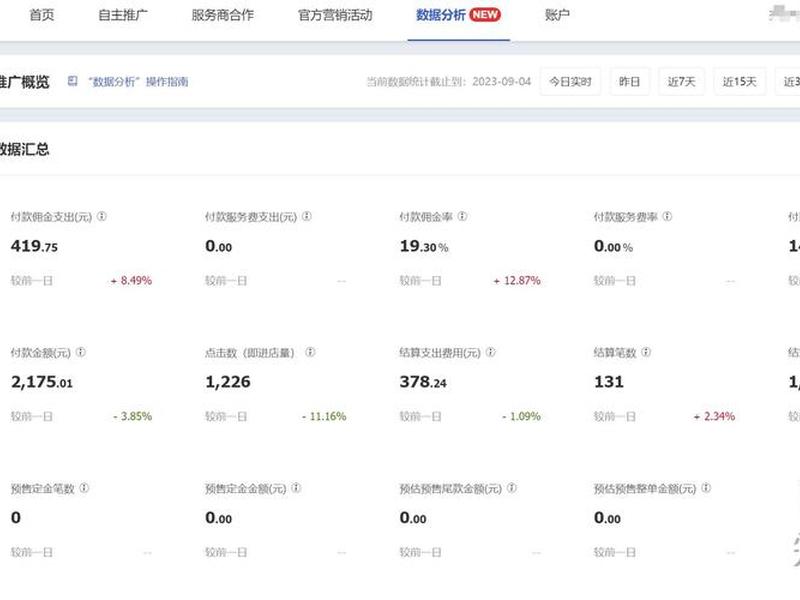Click info icon next to 付款金额(元)
Image resolution: width=800 pixels, height=600 pixels.
coord(81,352)
